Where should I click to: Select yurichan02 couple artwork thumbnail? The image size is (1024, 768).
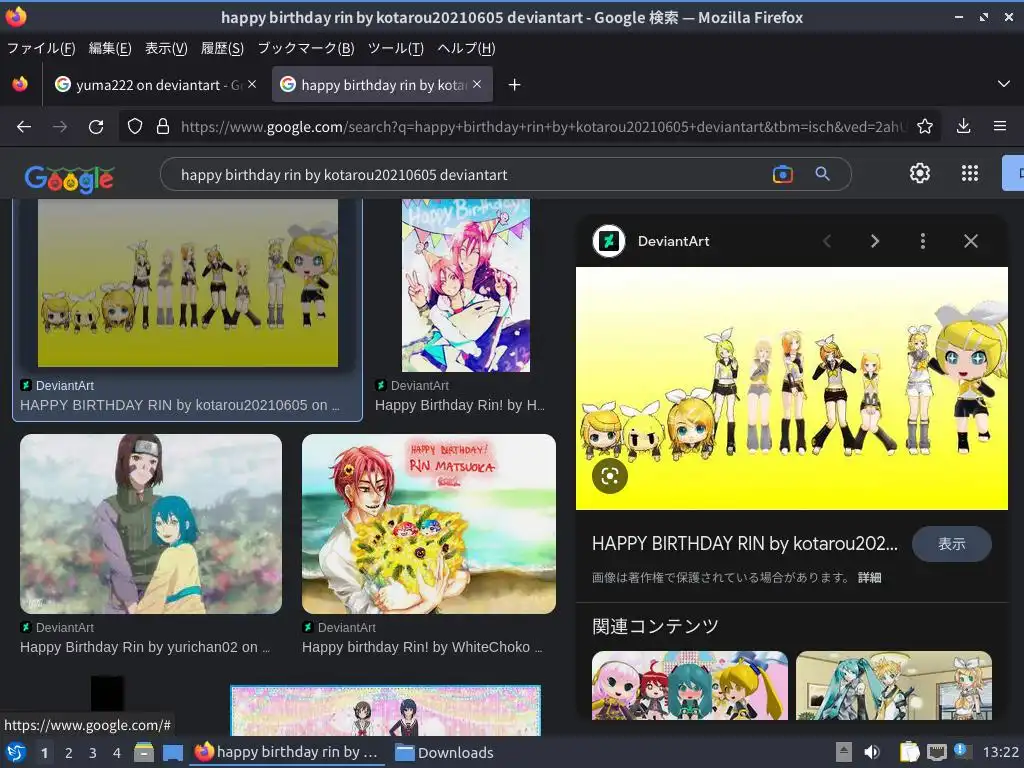(x=151, y=524)
